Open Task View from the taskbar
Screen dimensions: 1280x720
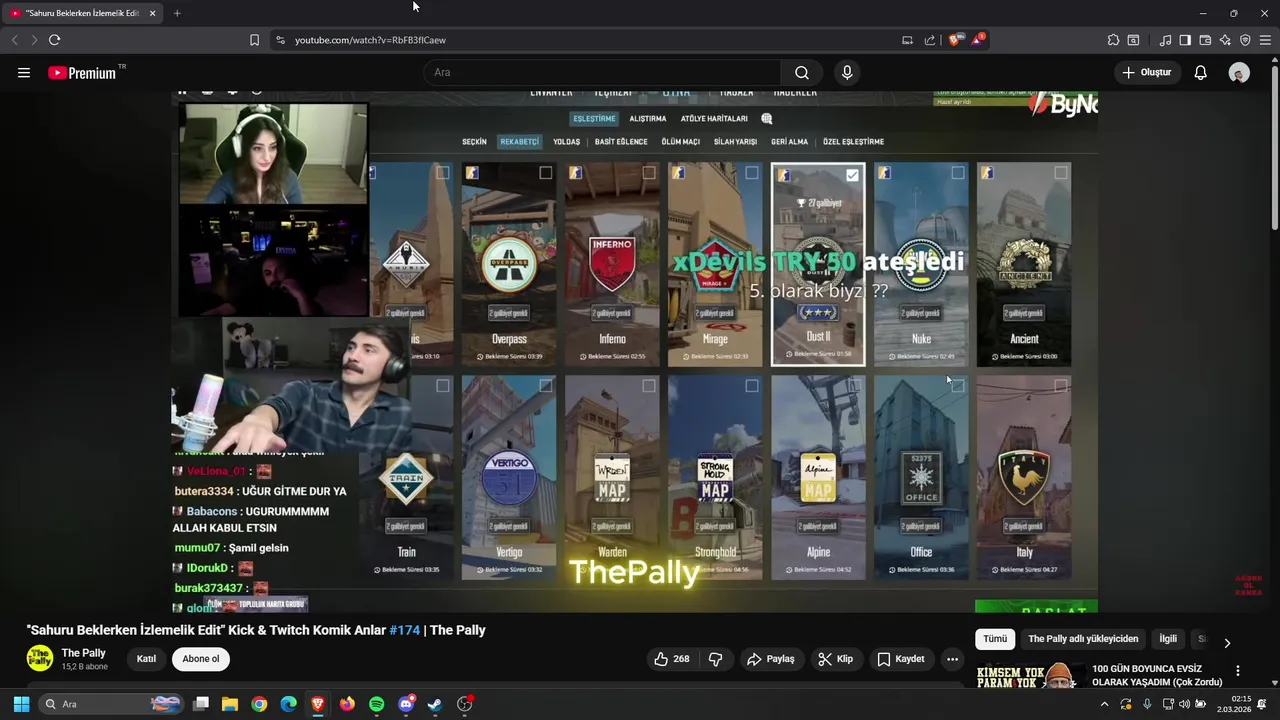(201, 704)
